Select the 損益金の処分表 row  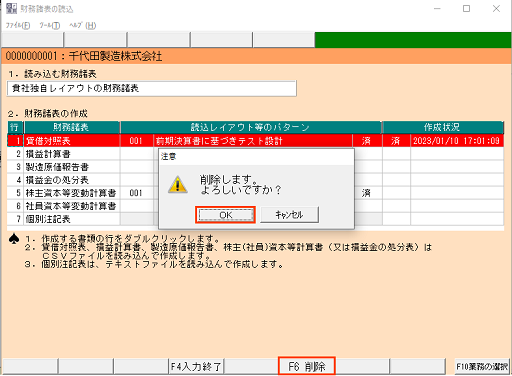(255, 180)
